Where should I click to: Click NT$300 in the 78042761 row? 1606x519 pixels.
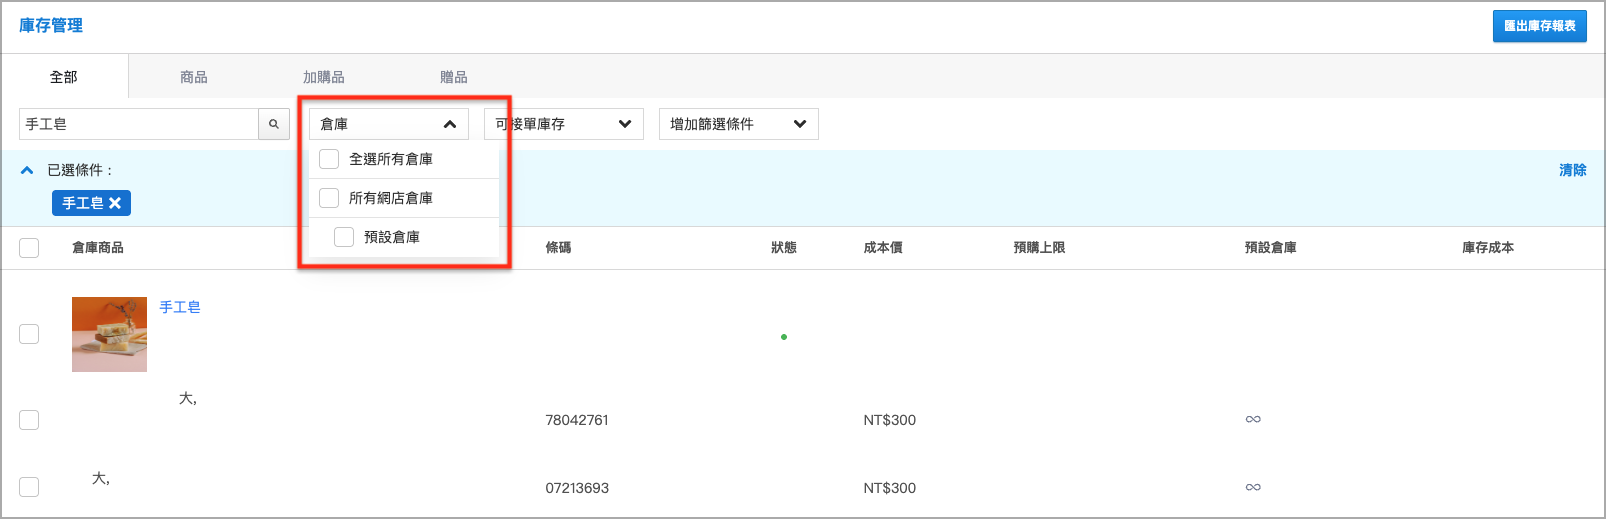tap(890, 420)
